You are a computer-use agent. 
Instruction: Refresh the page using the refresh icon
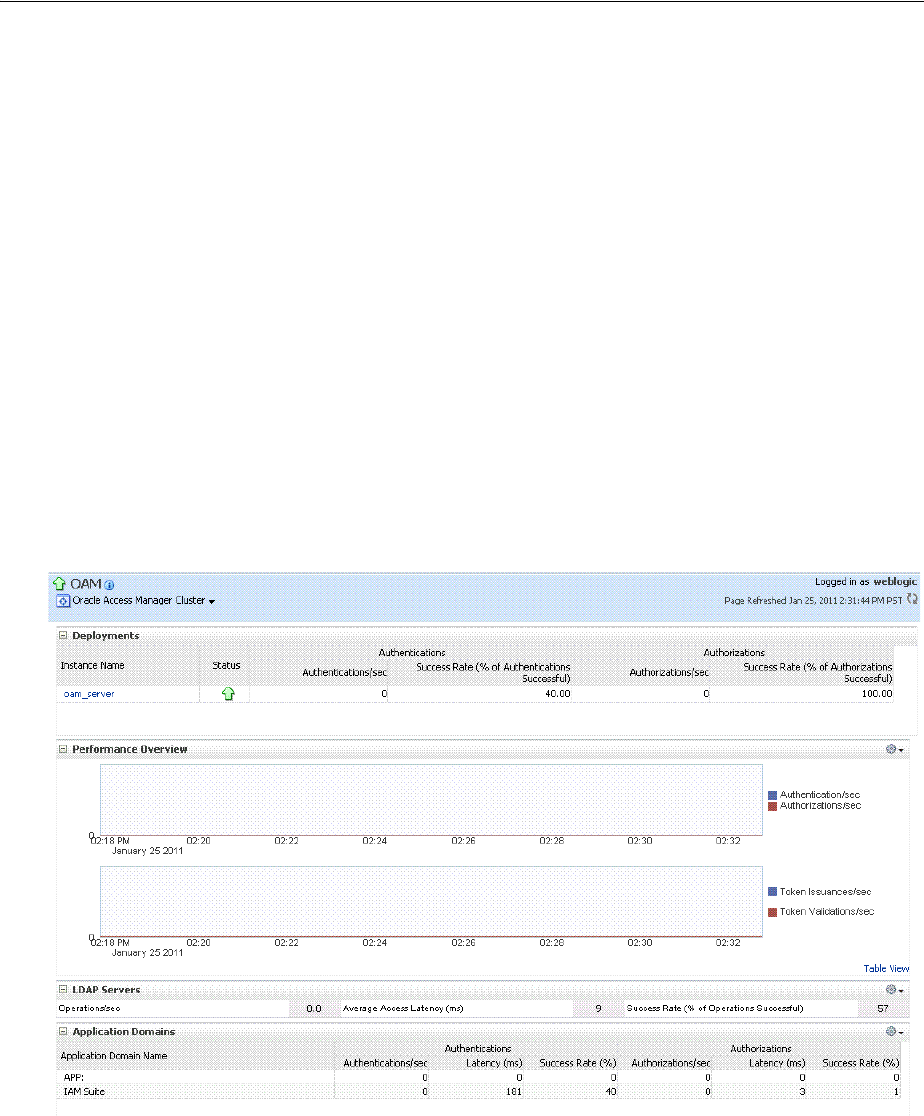[912, 599]
